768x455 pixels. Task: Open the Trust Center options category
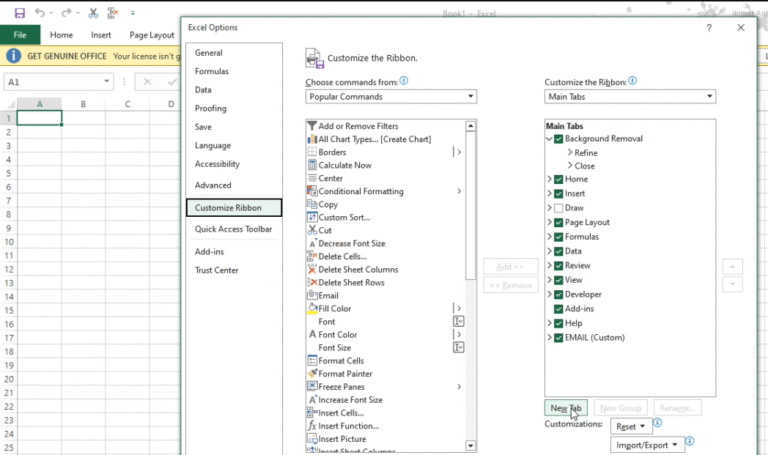click(x=234, y=270)
